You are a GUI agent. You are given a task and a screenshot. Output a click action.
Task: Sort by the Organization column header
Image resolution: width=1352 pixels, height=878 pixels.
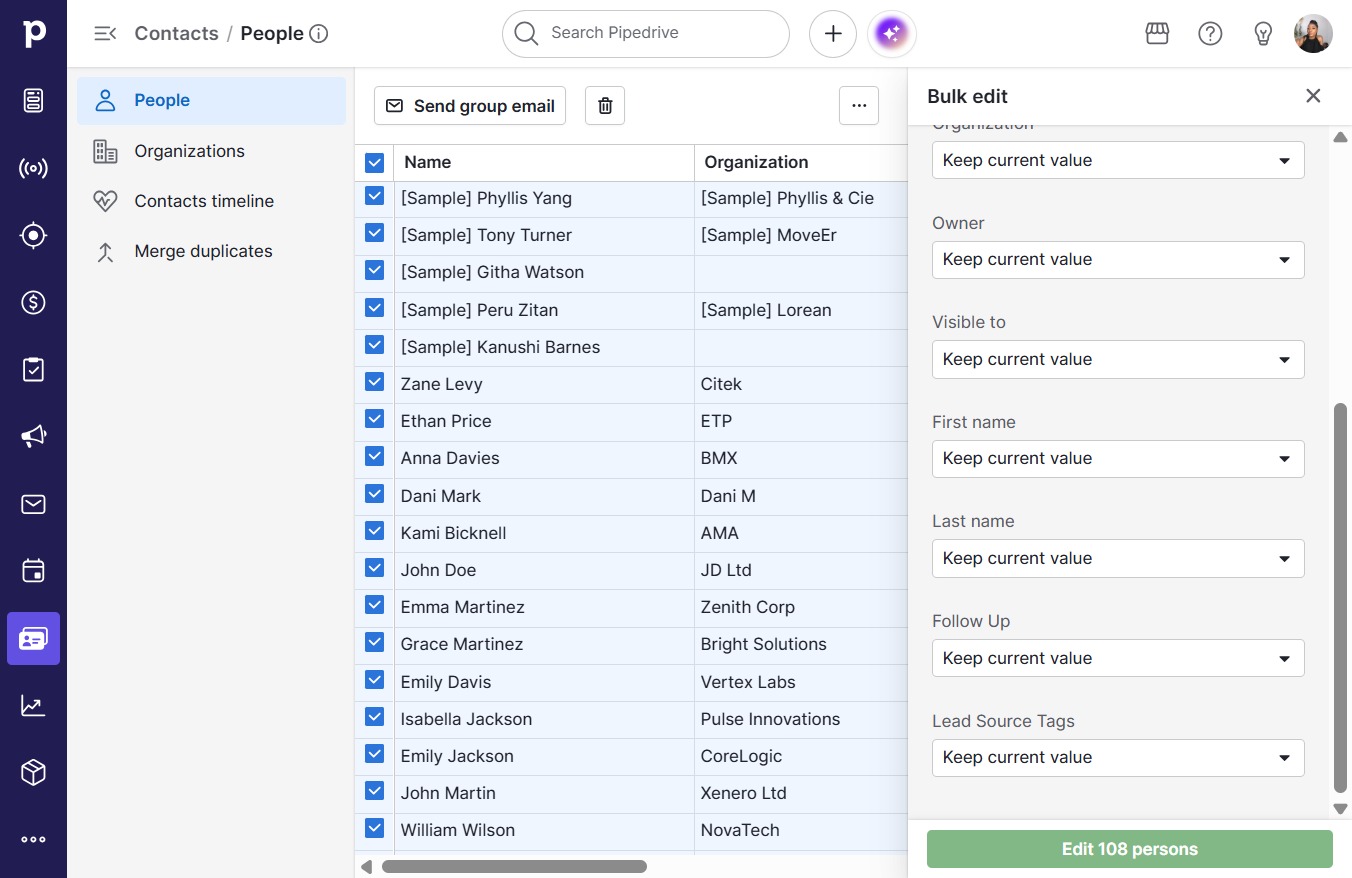(x=756, y=162)
